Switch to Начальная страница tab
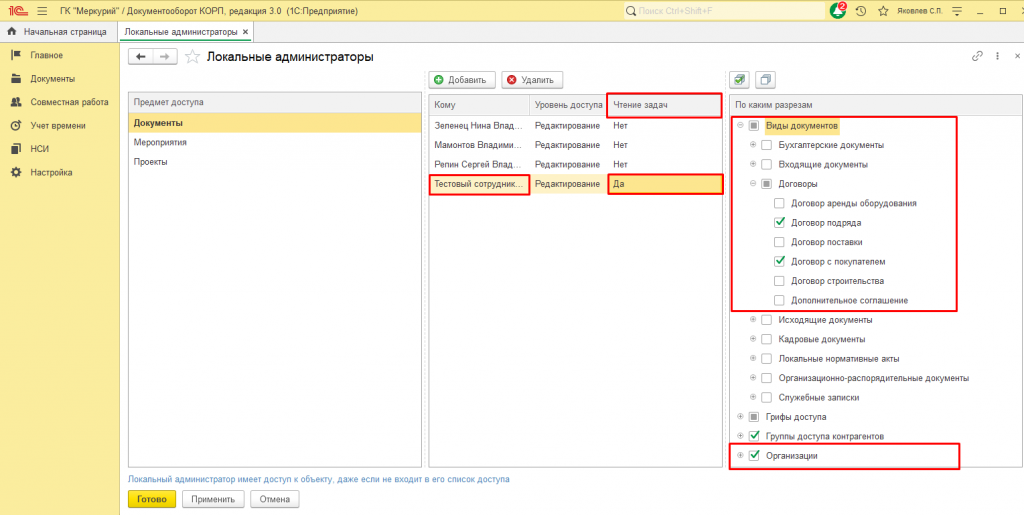 (x=57, y=31)
